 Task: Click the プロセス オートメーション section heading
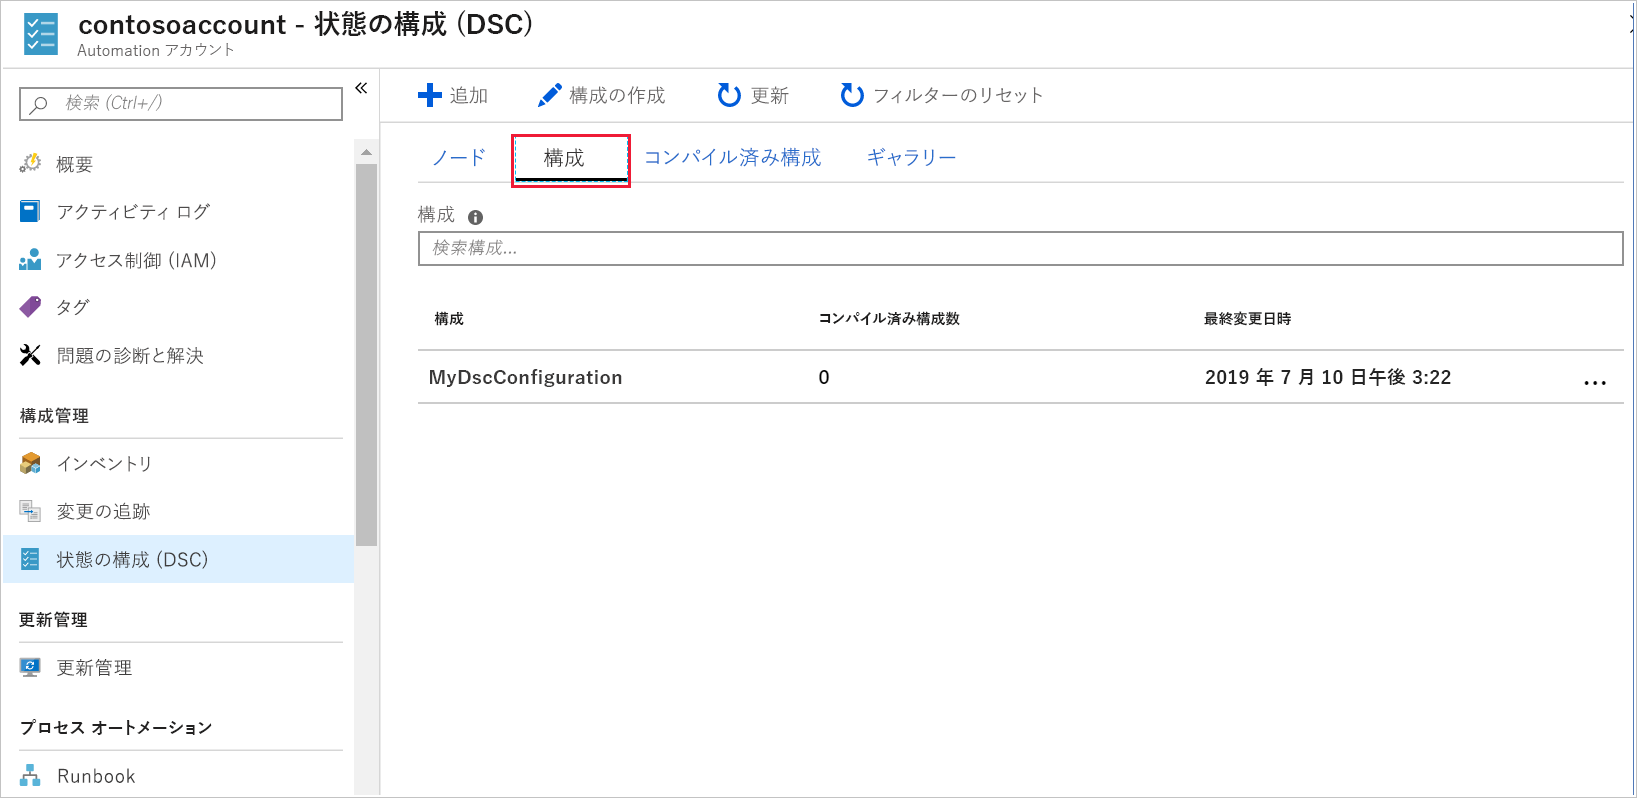[x=116, y=727]
